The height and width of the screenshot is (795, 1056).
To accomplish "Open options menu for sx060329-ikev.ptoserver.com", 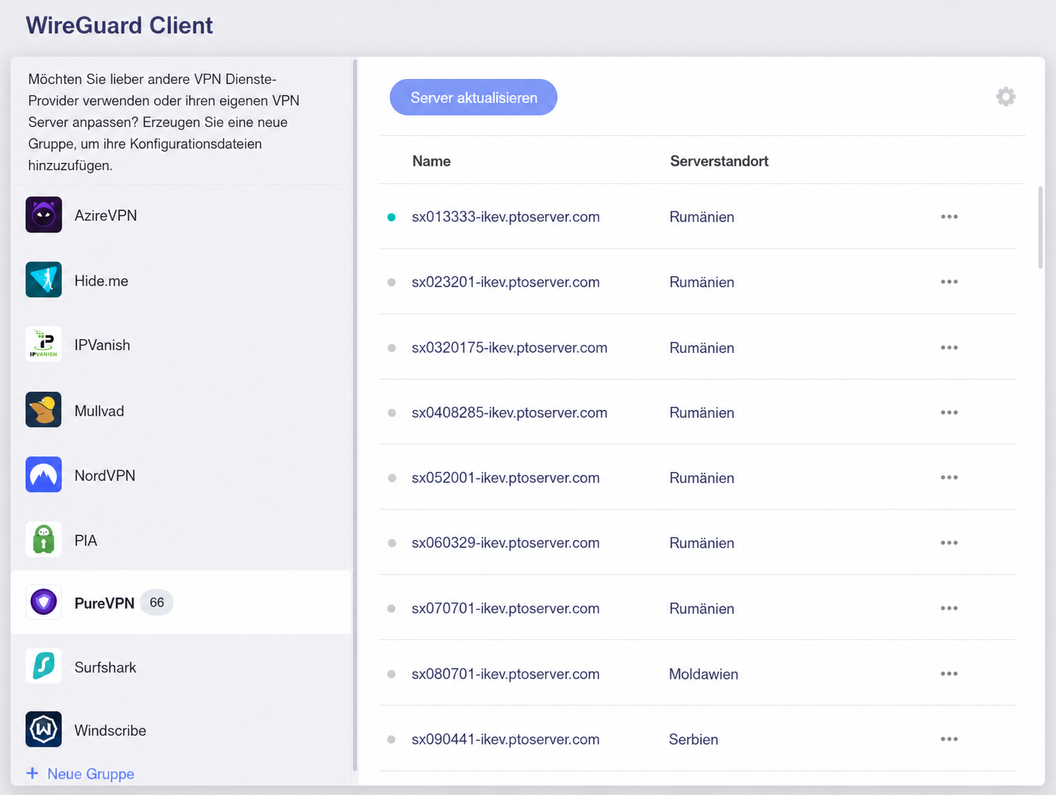I will [x=949, y=543].
